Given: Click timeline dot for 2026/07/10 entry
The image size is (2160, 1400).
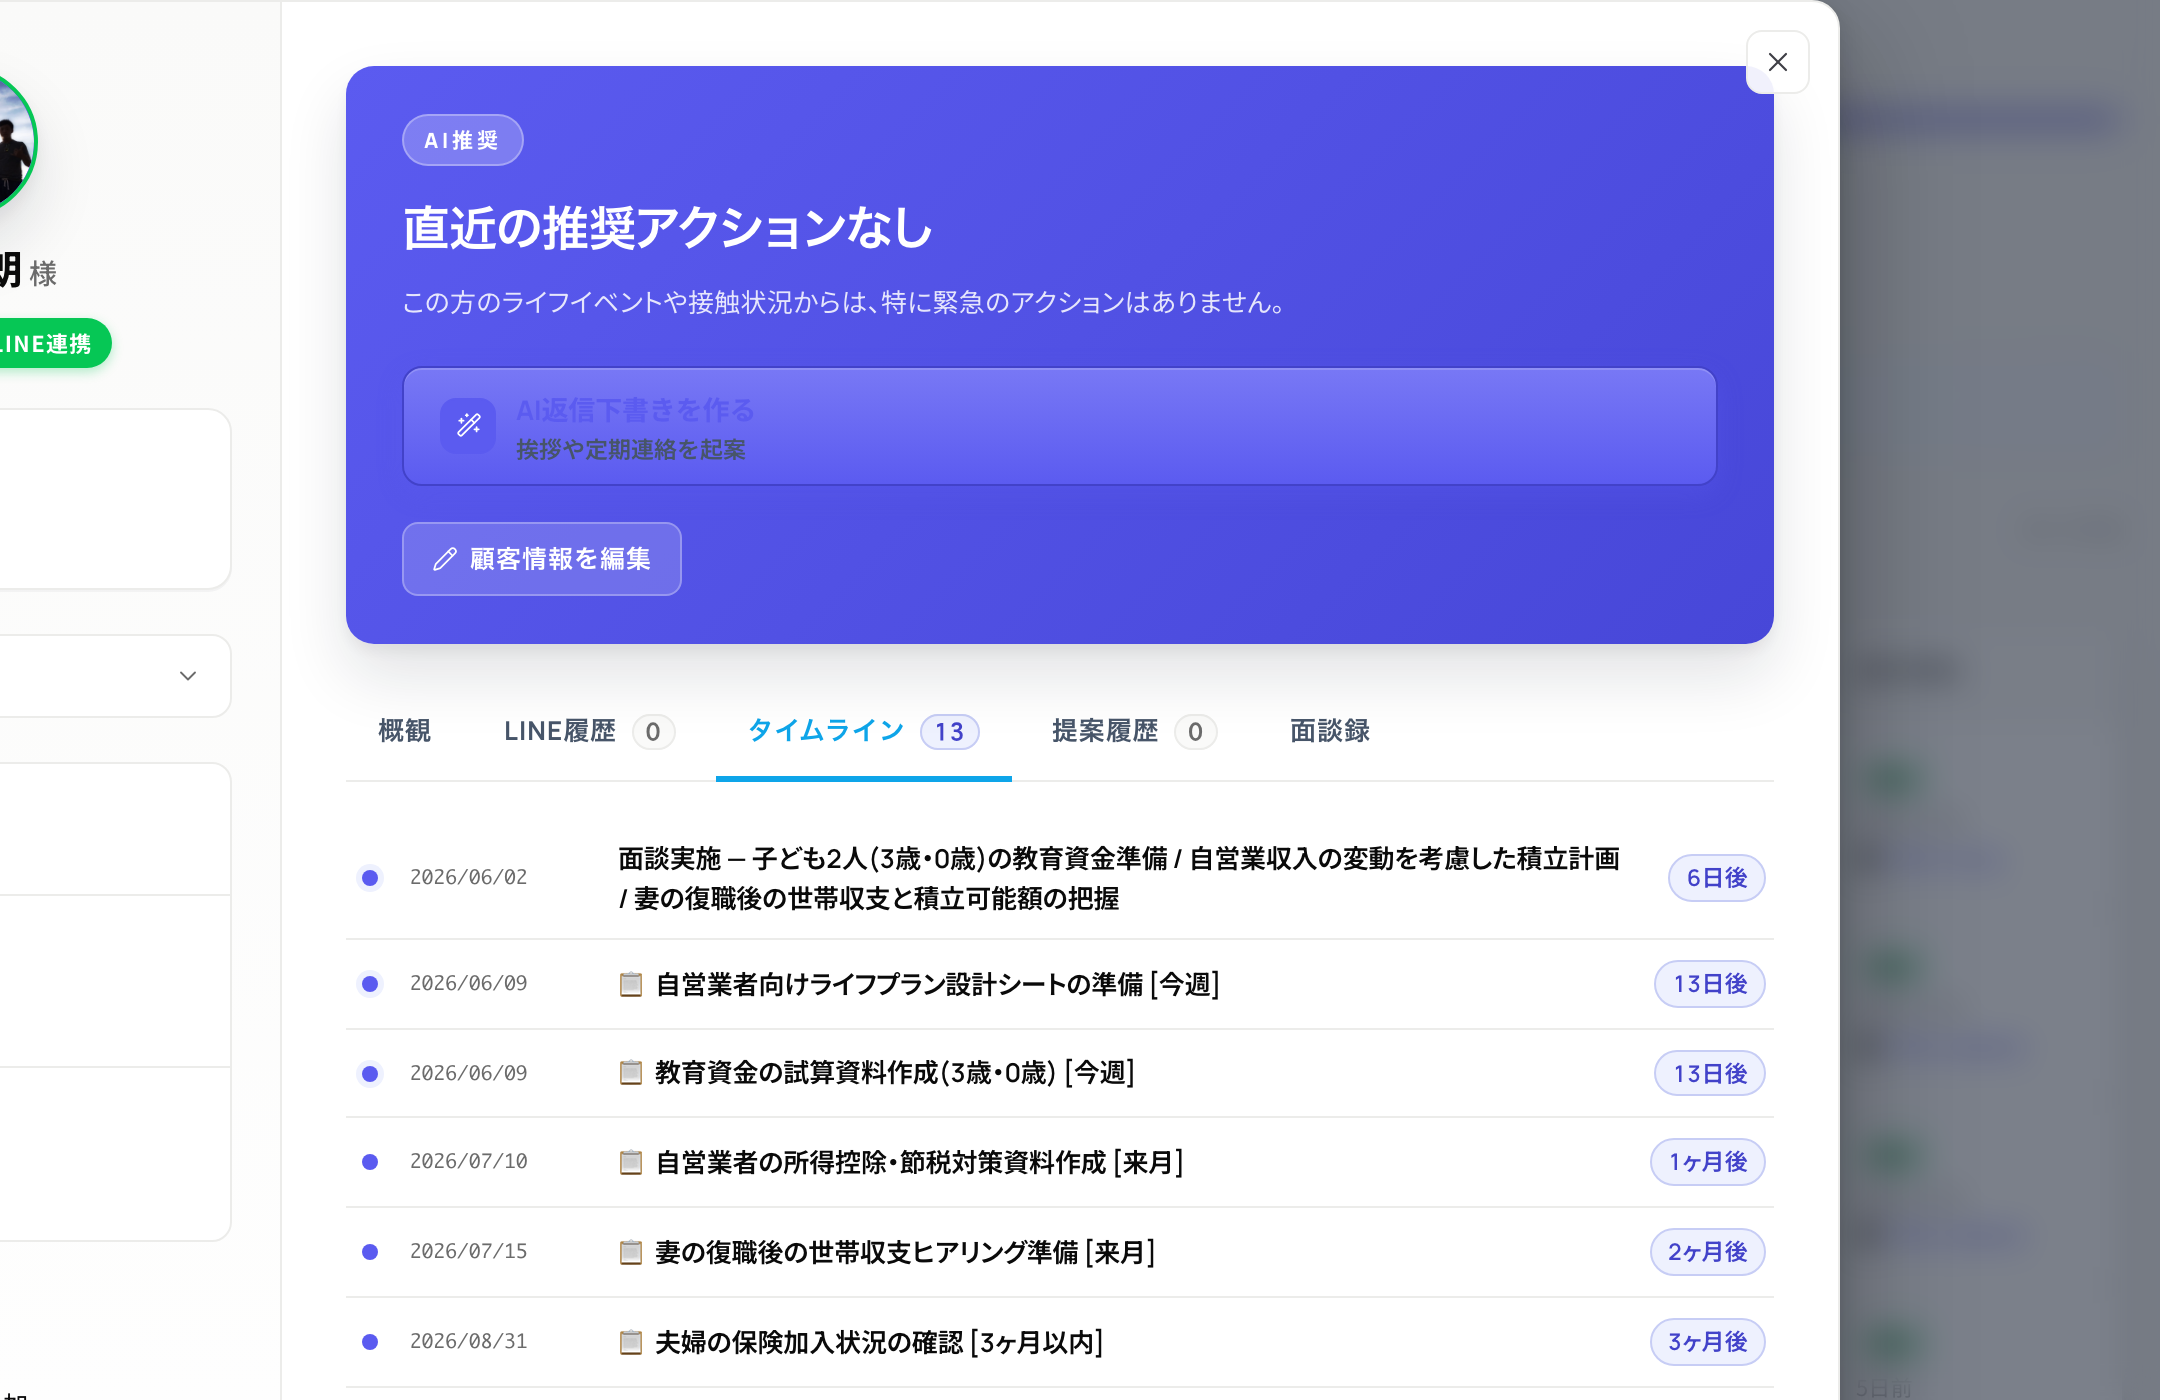Looking at the screenshot, I should click(x=370, y=1162).
